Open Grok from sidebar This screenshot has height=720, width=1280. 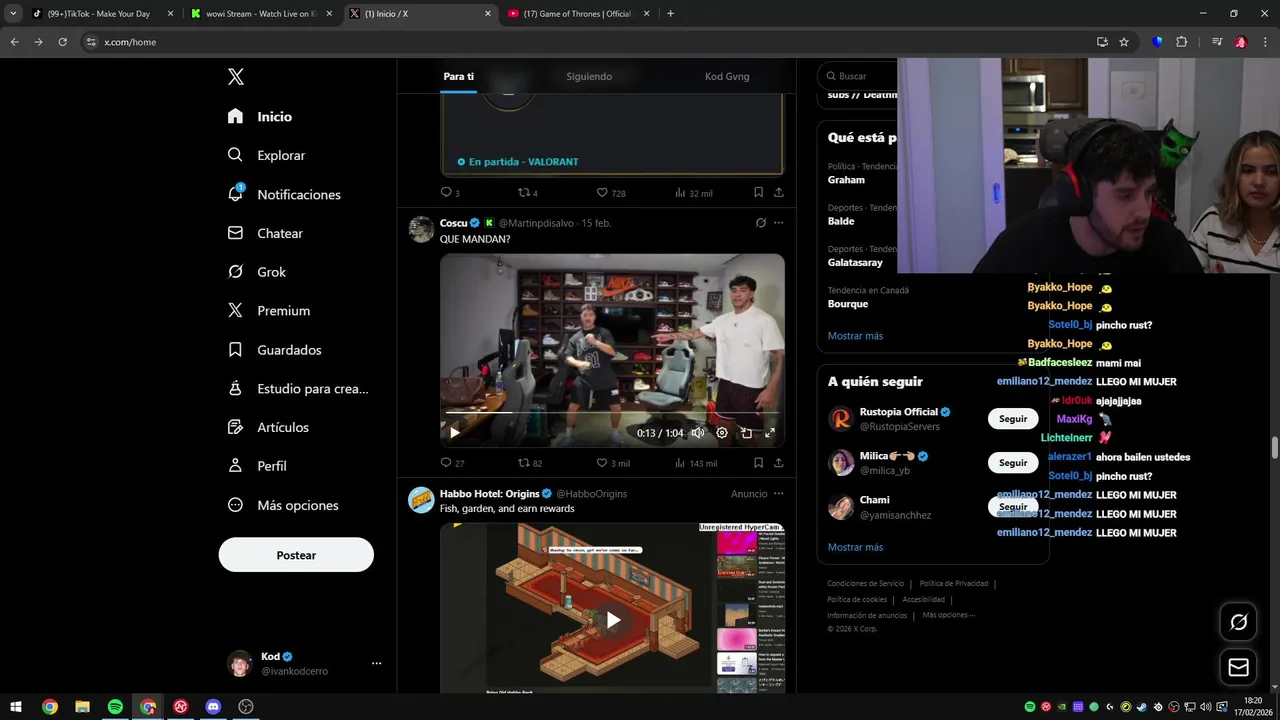coord(257,272)
